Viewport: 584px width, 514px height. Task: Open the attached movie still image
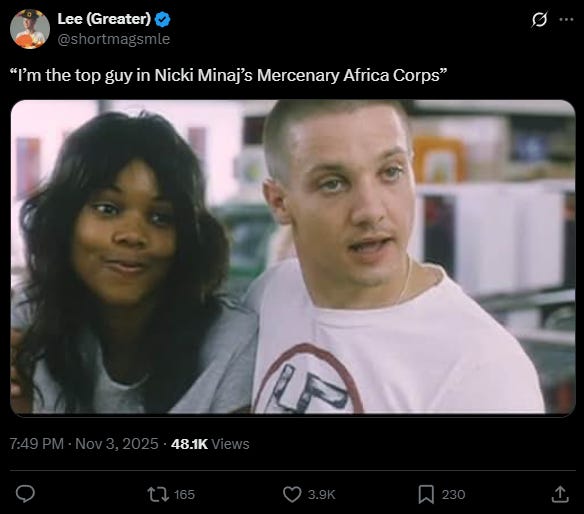tap(293, 257)
